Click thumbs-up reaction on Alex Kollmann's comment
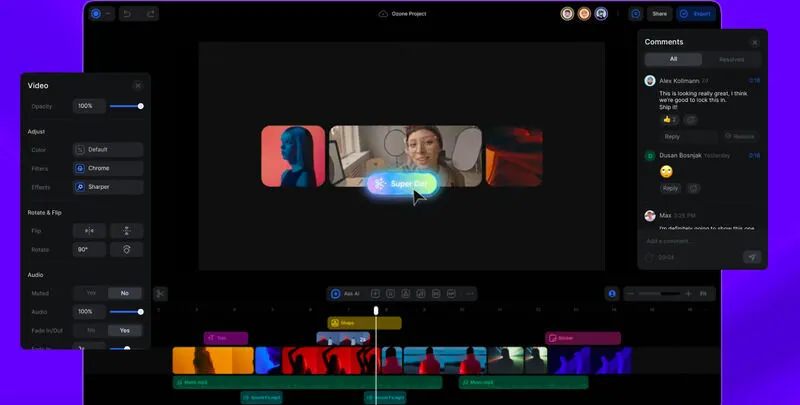This screenshot has height=405, width=800. pyautogui.click(x=669, y=120)
